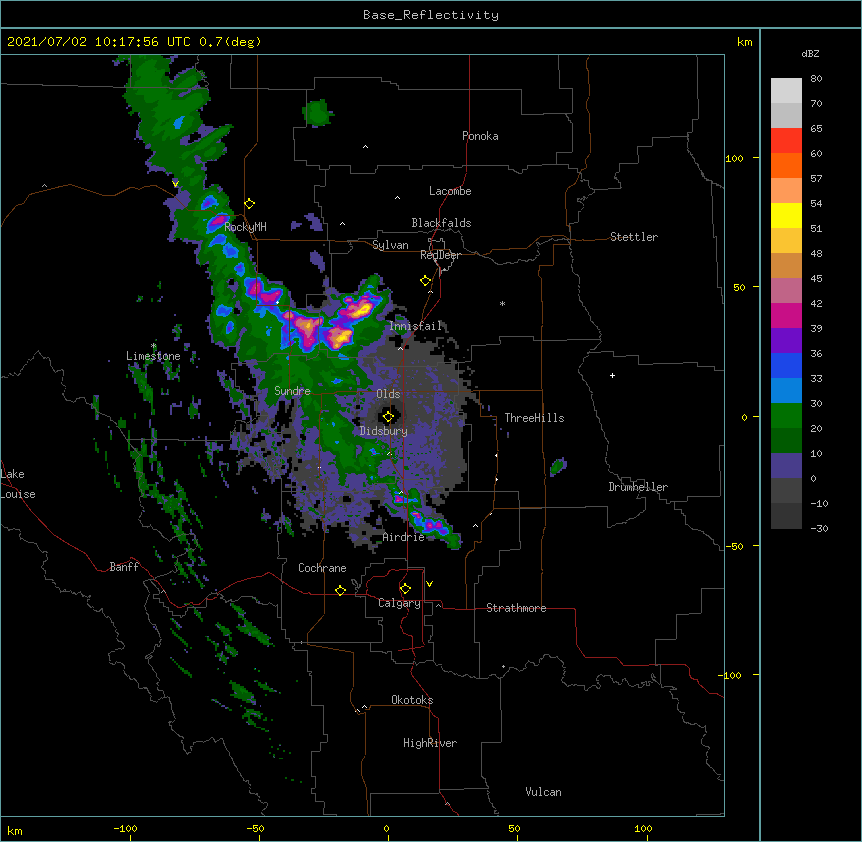Choose the dark green 10-20 dBZ swatch
The width and height of the screenshot is (862, 842).
[x=786, y=441]
